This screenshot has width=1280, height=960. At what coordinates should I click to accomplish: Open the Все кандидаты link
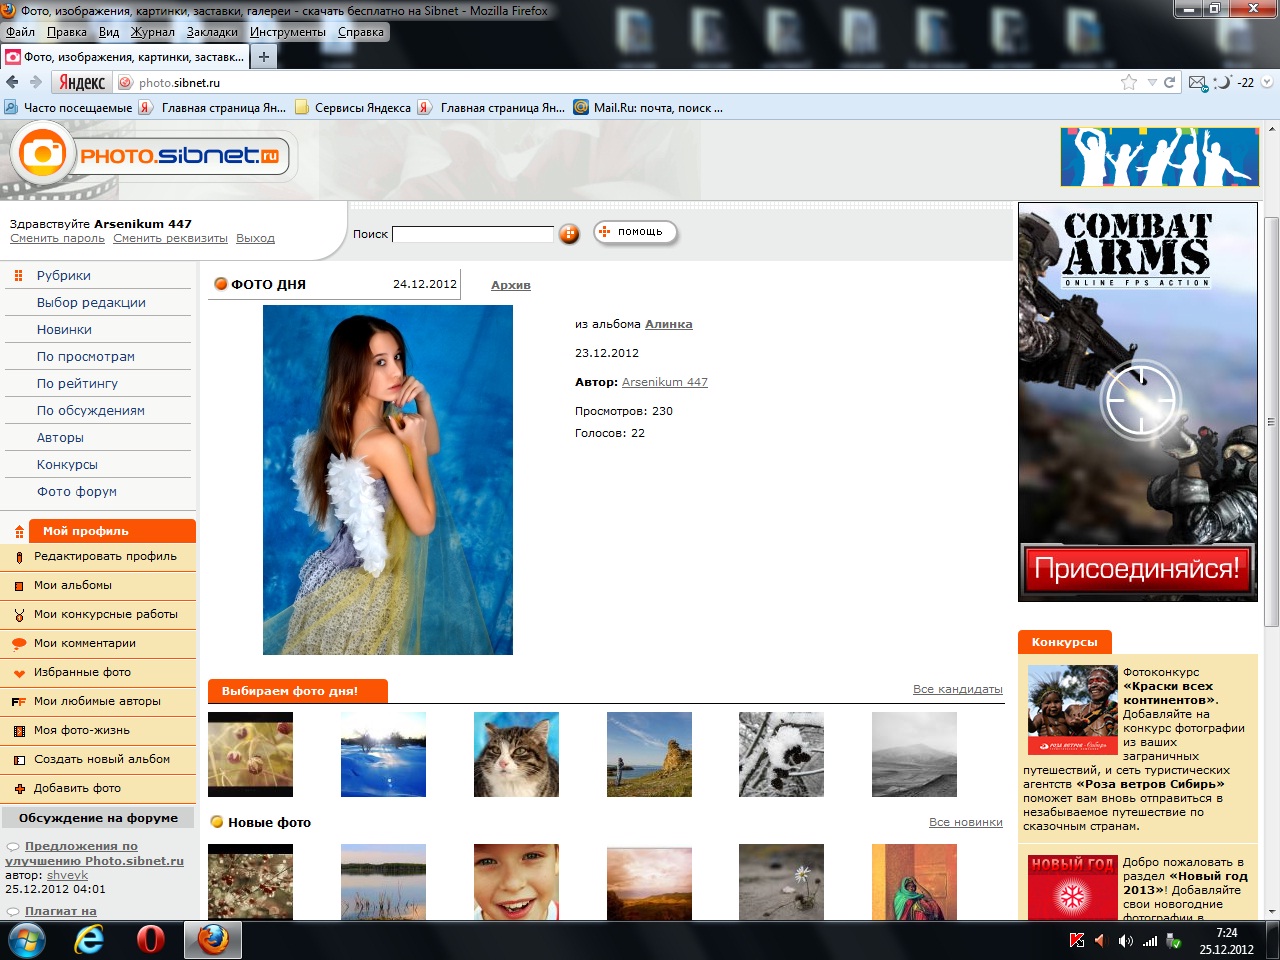click(958, 689)
